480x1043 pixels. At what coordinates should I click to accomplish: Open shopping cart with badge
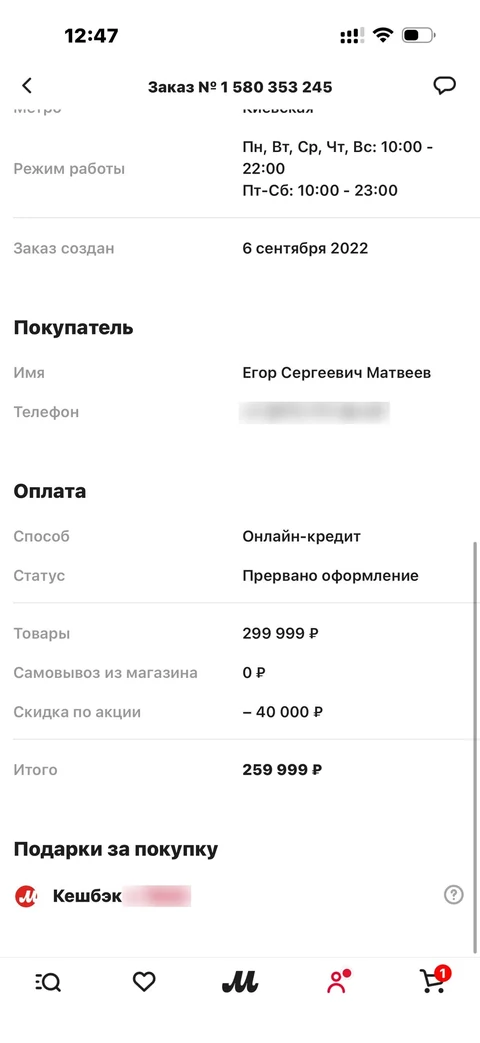pos(435,980)
